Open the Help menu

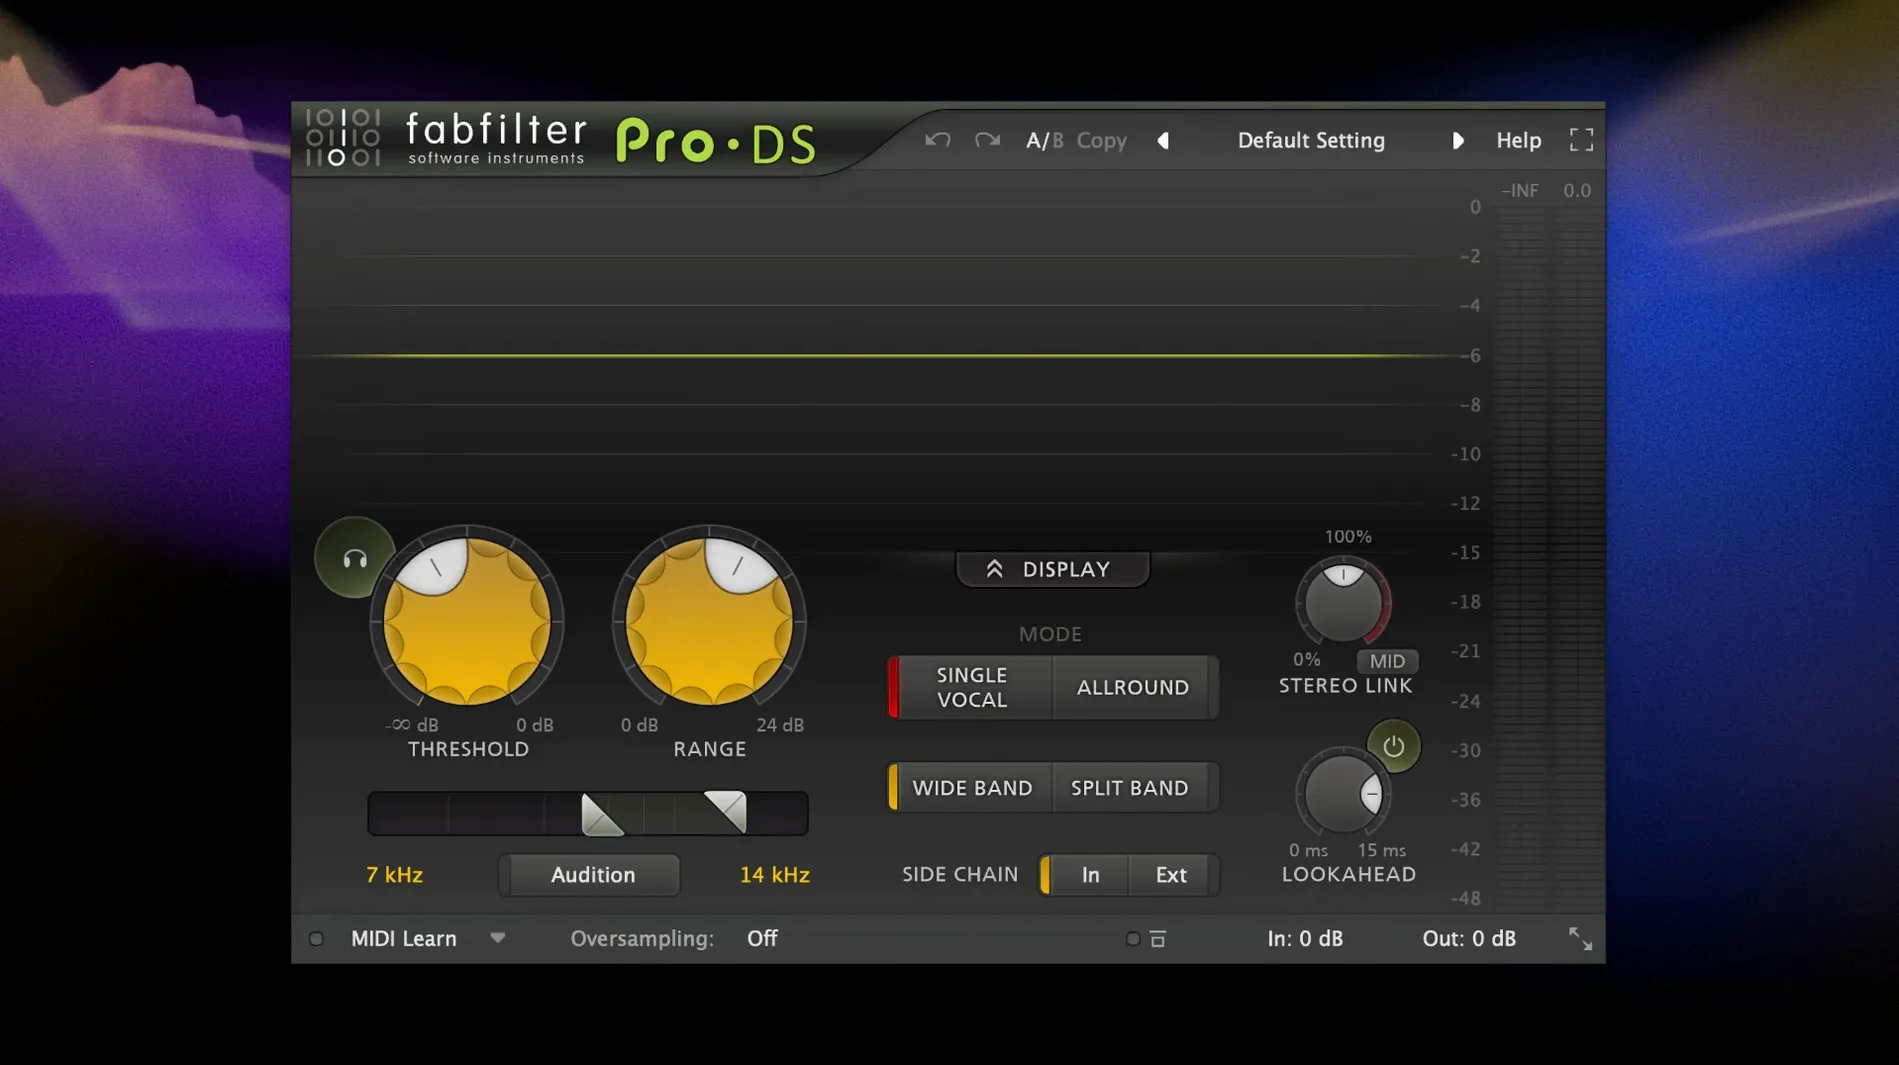(1518, 141)
